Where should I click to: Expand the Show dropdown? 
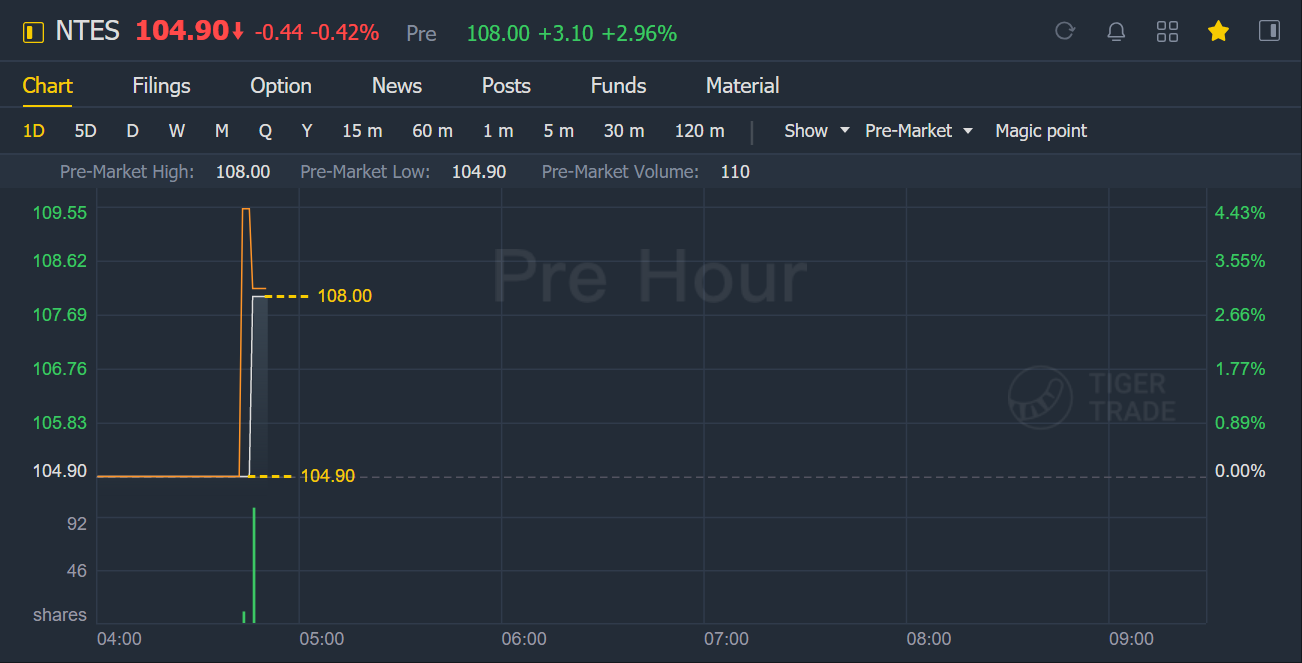[x=816, y=131]
